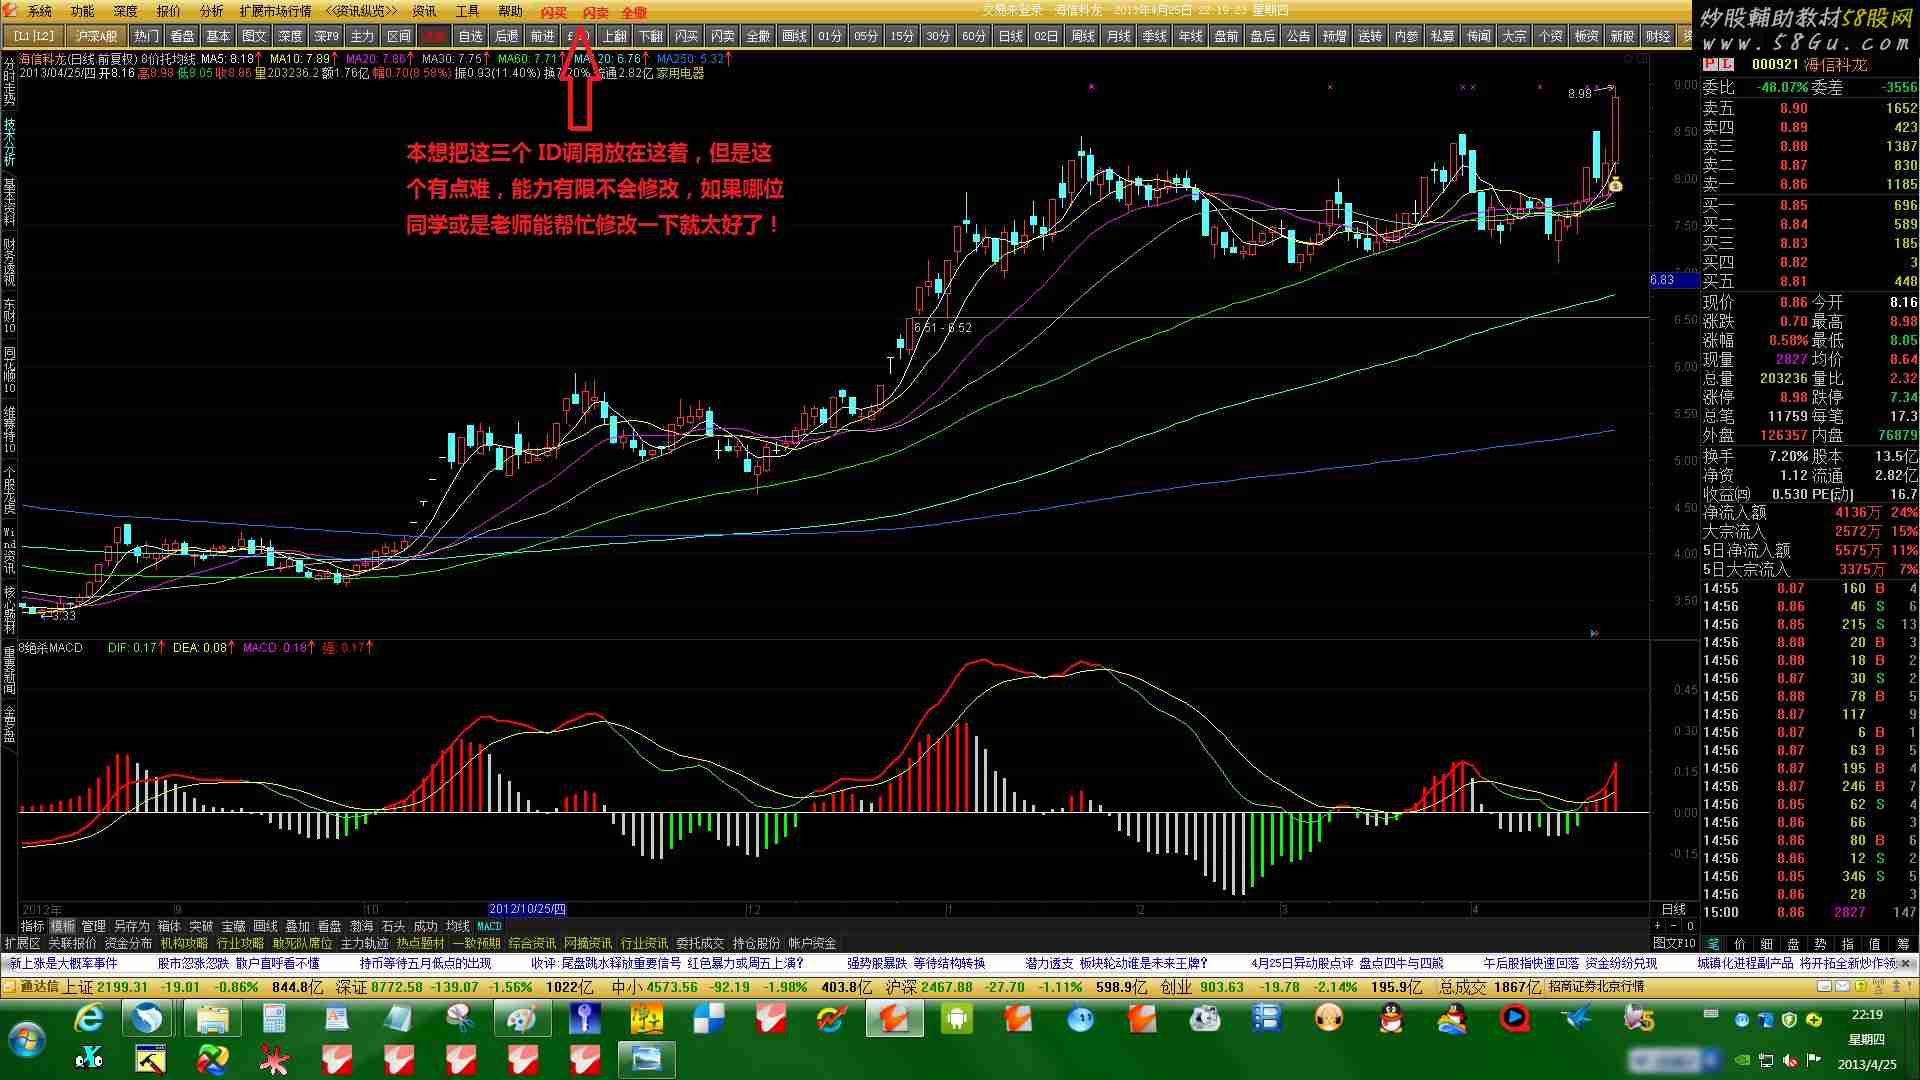Select the 笔 tick tab in quote panel
The image size is (1920, 1080).
click(1713, 943)
